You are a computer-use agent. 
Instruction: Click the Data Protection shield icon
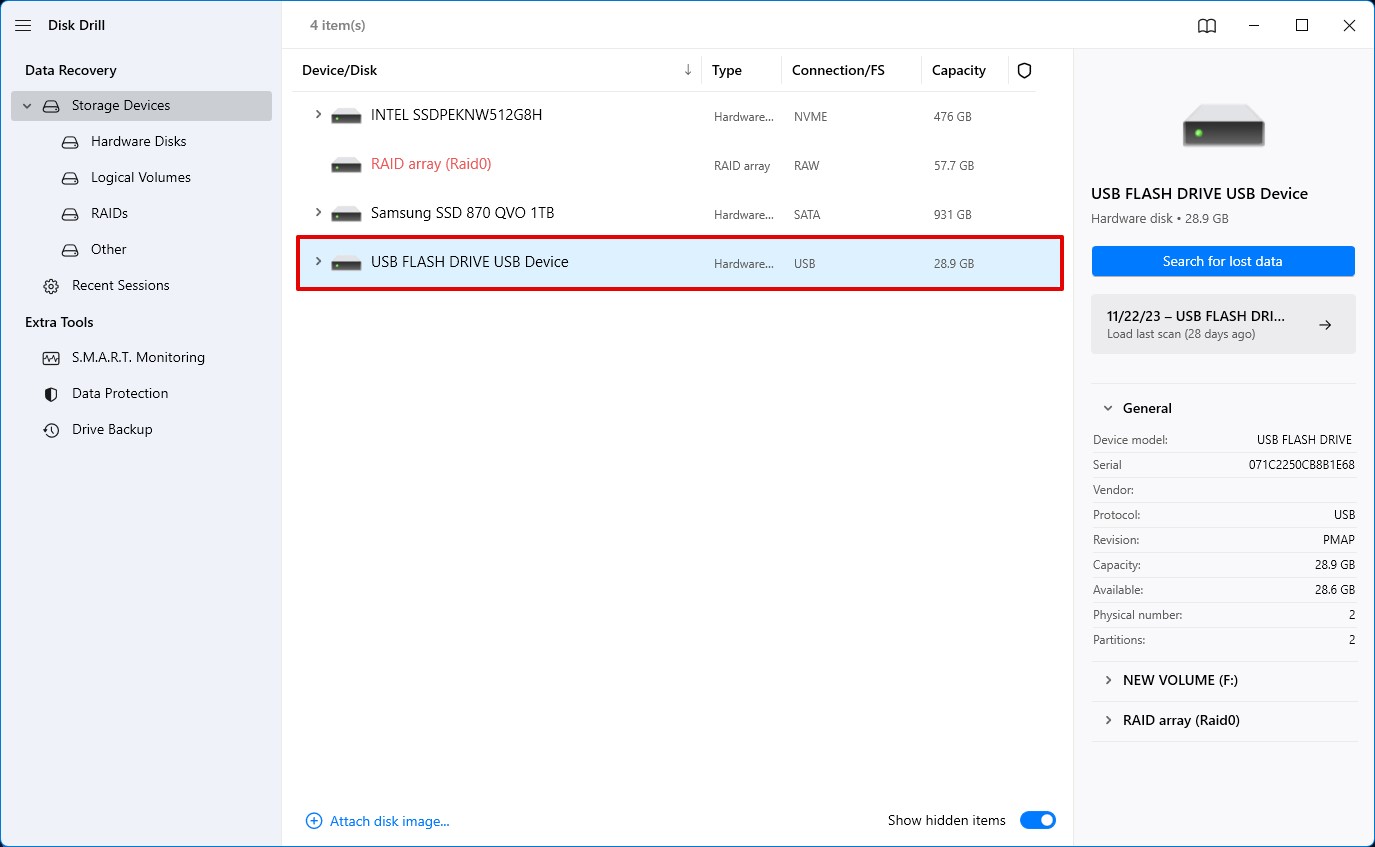(x=51, y=394)
